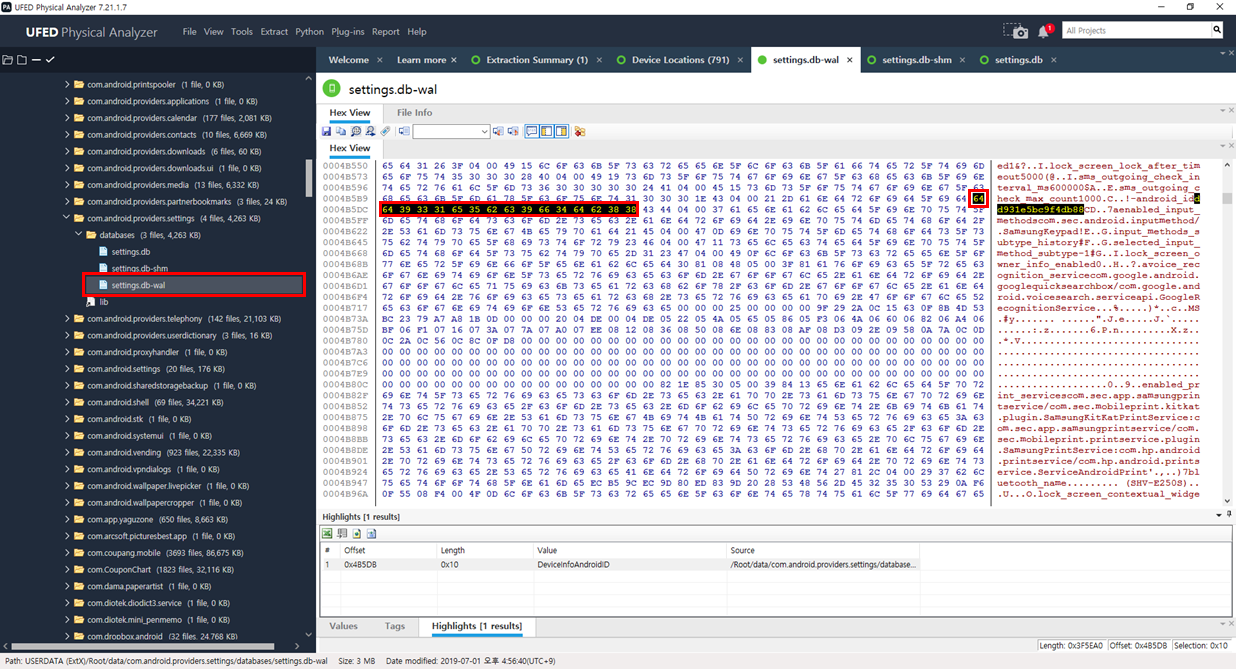Viewport: 1236px width, 669px height.
Task: Click the open-folder icon above the tree
Action: (x=8, y=60)
